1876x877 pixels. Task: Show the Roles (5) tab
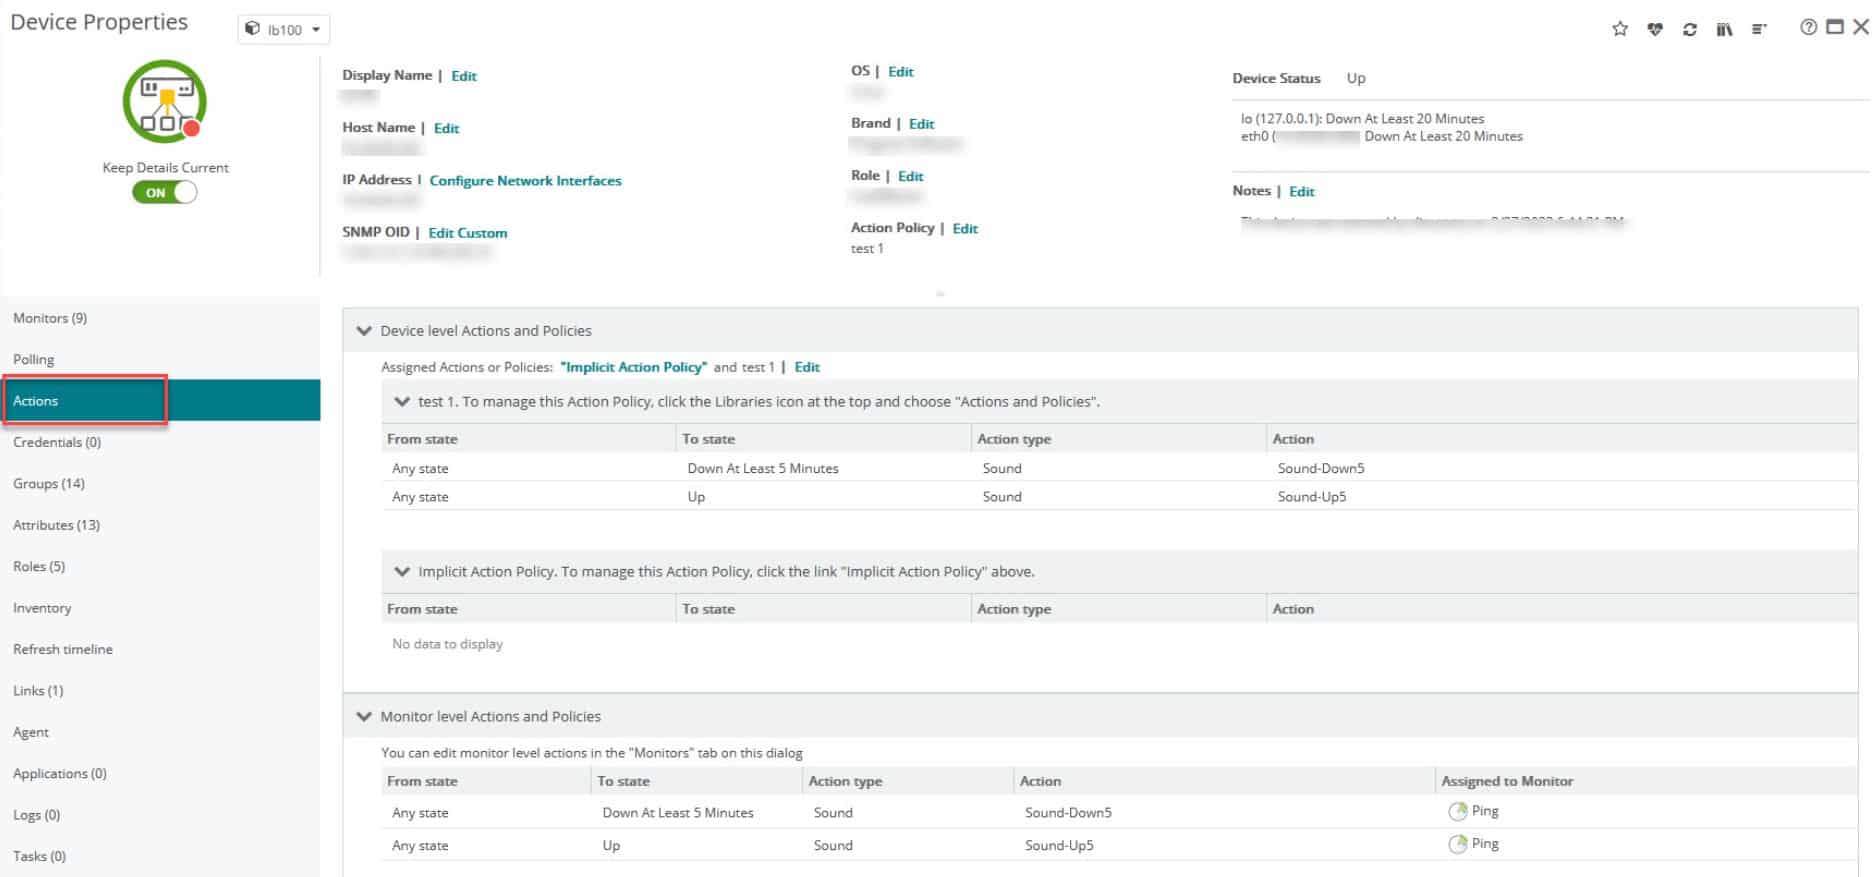pyautogui.click(x=160, y=567)
